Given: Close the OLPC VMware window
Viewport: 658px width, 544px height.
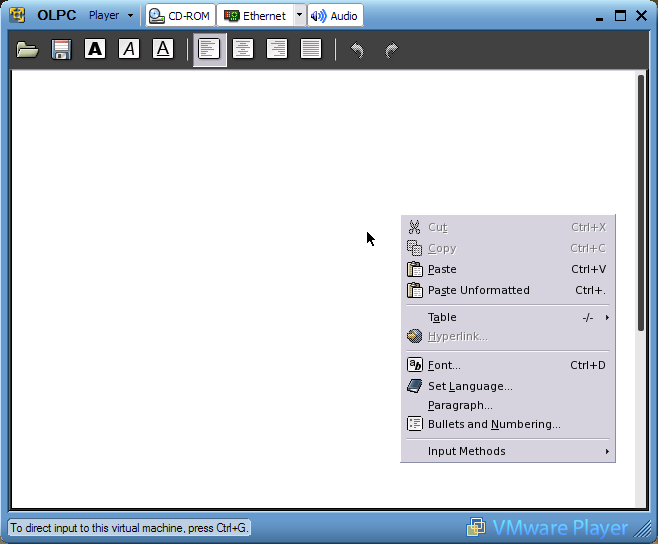Looking at the screenshot, I should [641, 16].
